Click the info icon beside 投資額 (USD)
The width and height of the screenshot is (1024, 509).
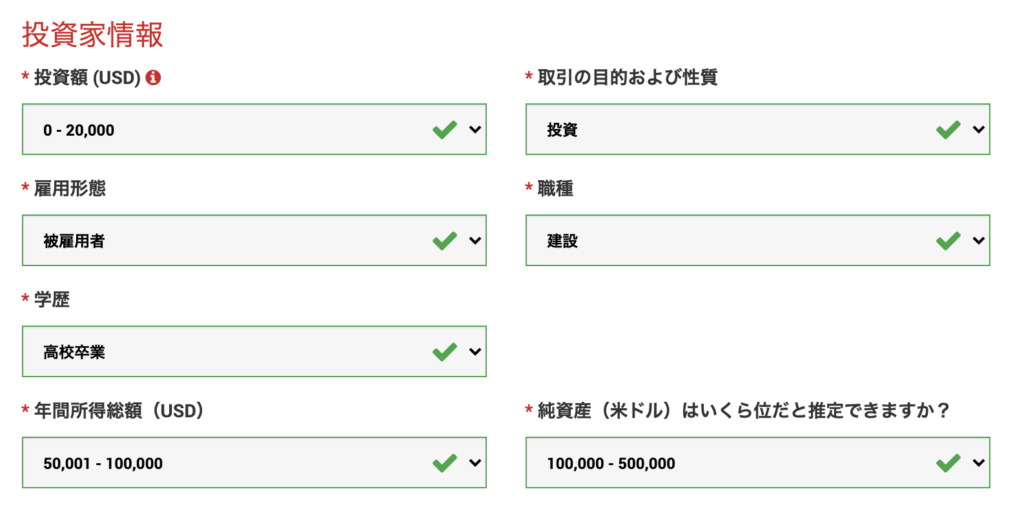tap(153, 78)
